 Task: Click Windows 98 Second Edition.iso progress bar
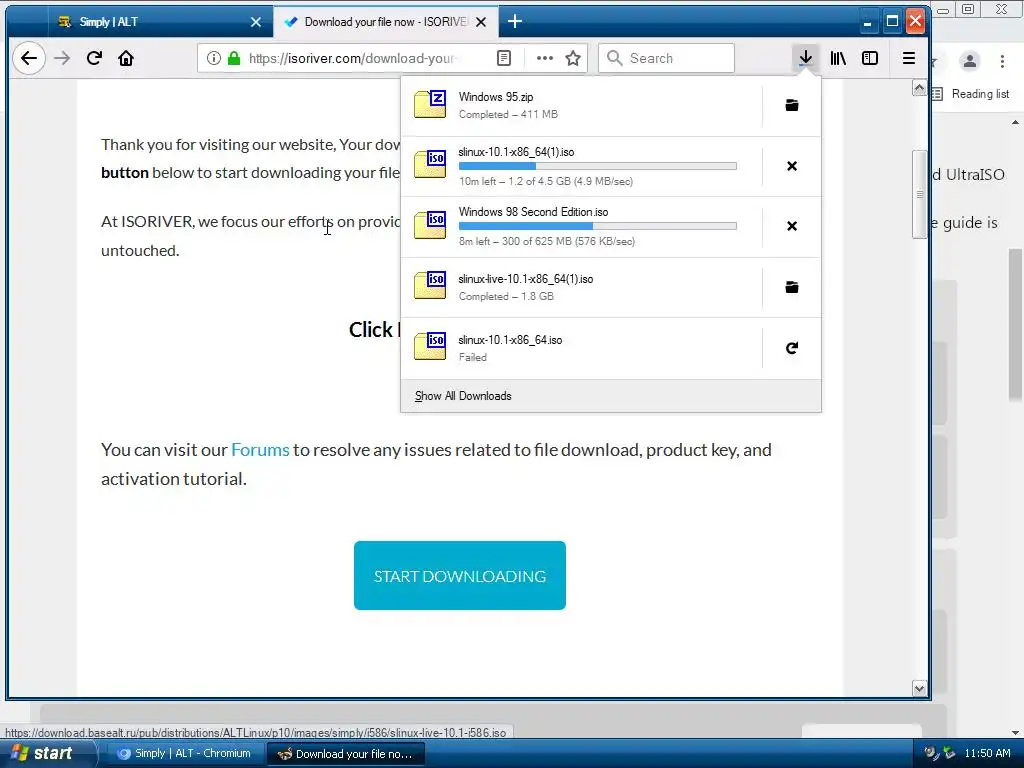click(x=598, y=226)
